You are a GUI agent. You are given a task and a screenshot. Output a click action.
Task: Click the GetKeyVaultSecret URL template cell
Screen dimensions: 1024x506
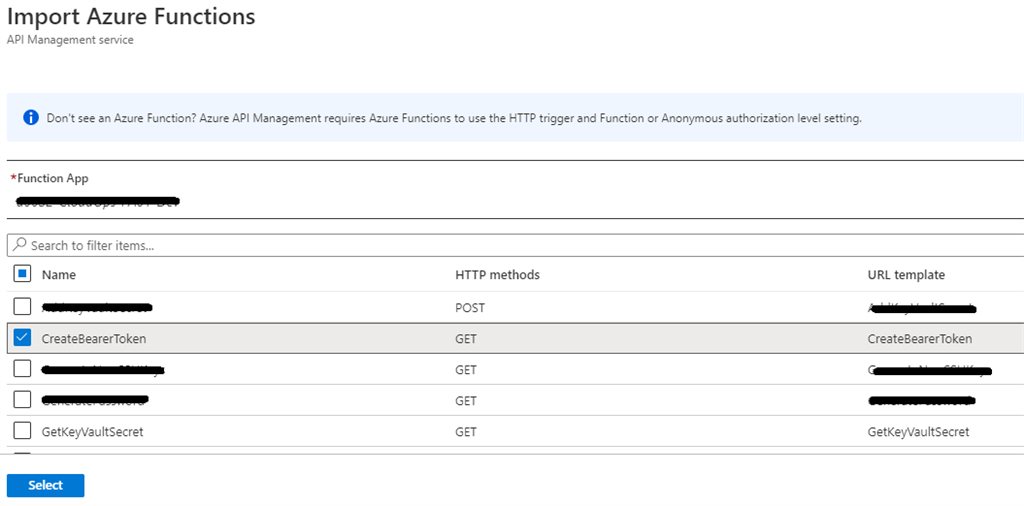[x=918, y=432]
